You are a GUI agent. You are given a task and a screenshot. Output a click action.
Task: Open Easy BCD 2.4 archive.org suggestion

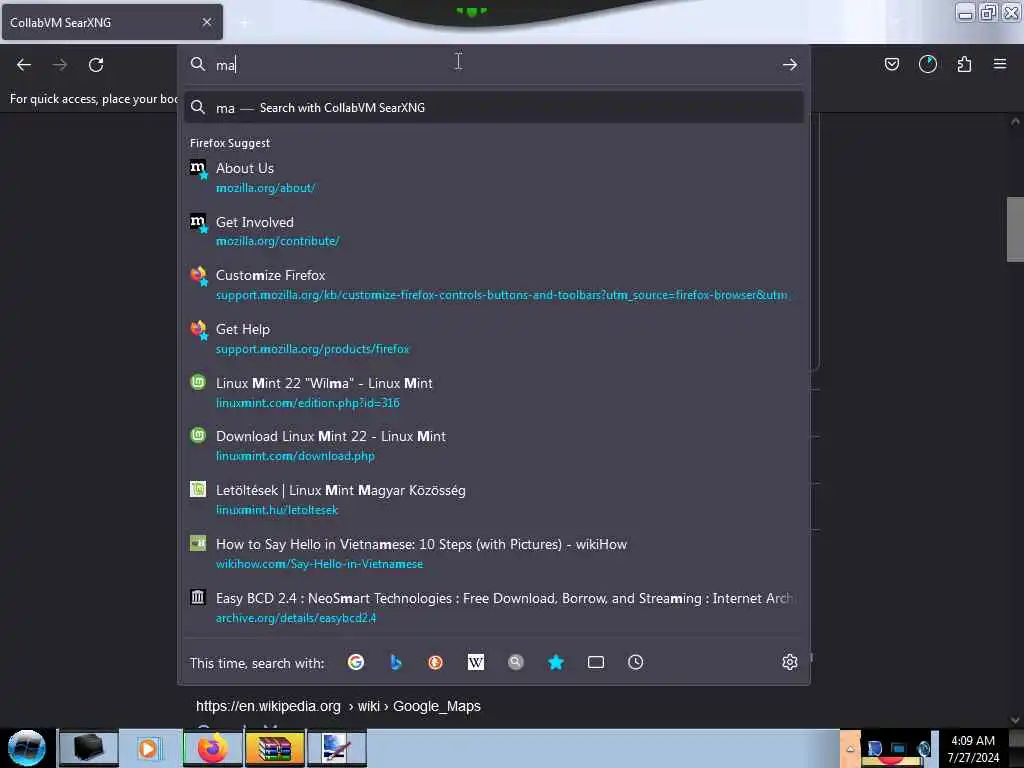494,607
